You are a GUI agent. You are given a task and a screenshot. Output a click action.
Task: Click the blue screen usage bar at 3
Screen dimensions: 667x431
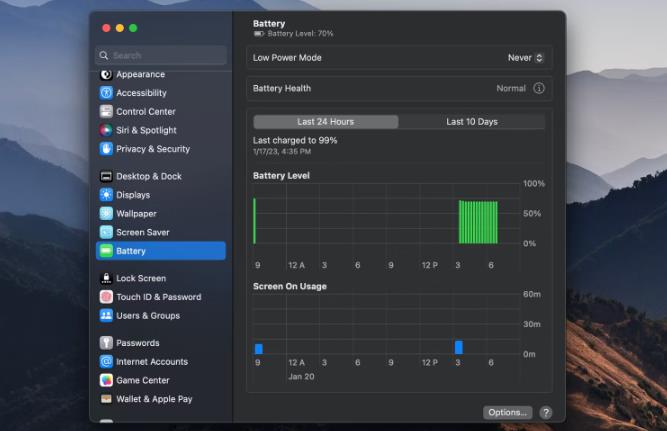tap(459, 347)
